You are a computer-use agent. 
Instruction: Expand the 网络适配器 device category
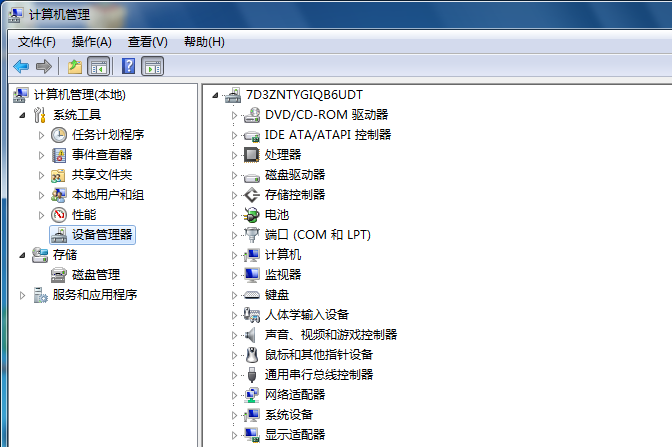235,395
